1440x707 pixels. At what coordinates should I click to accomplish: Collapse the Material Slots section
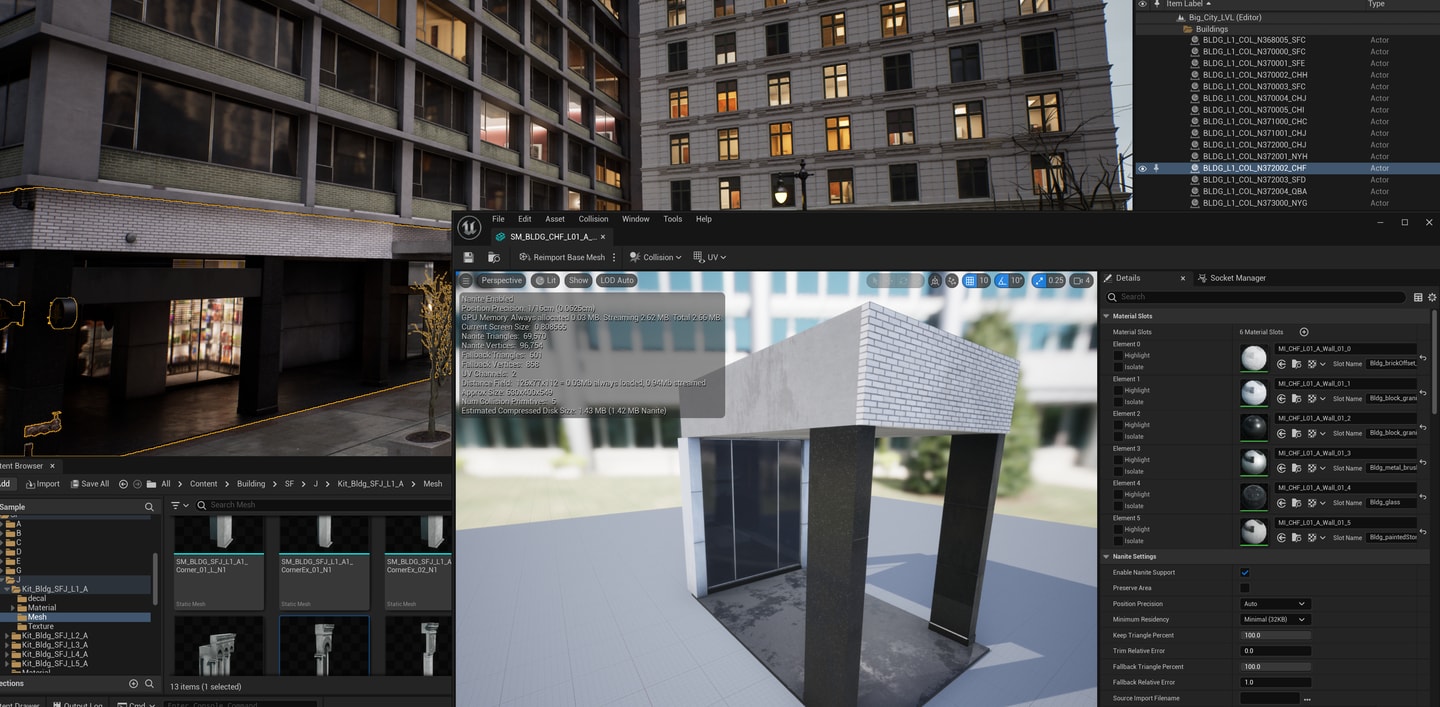(x=1107, y=316)
